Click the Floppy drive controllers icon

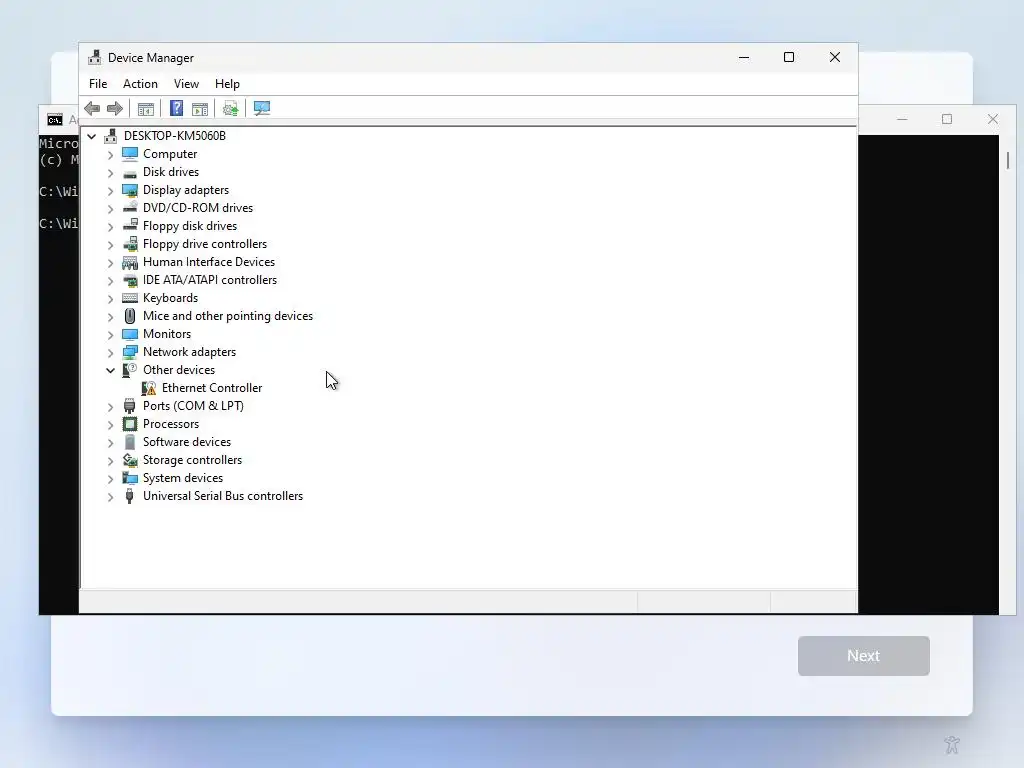(130, 244)
